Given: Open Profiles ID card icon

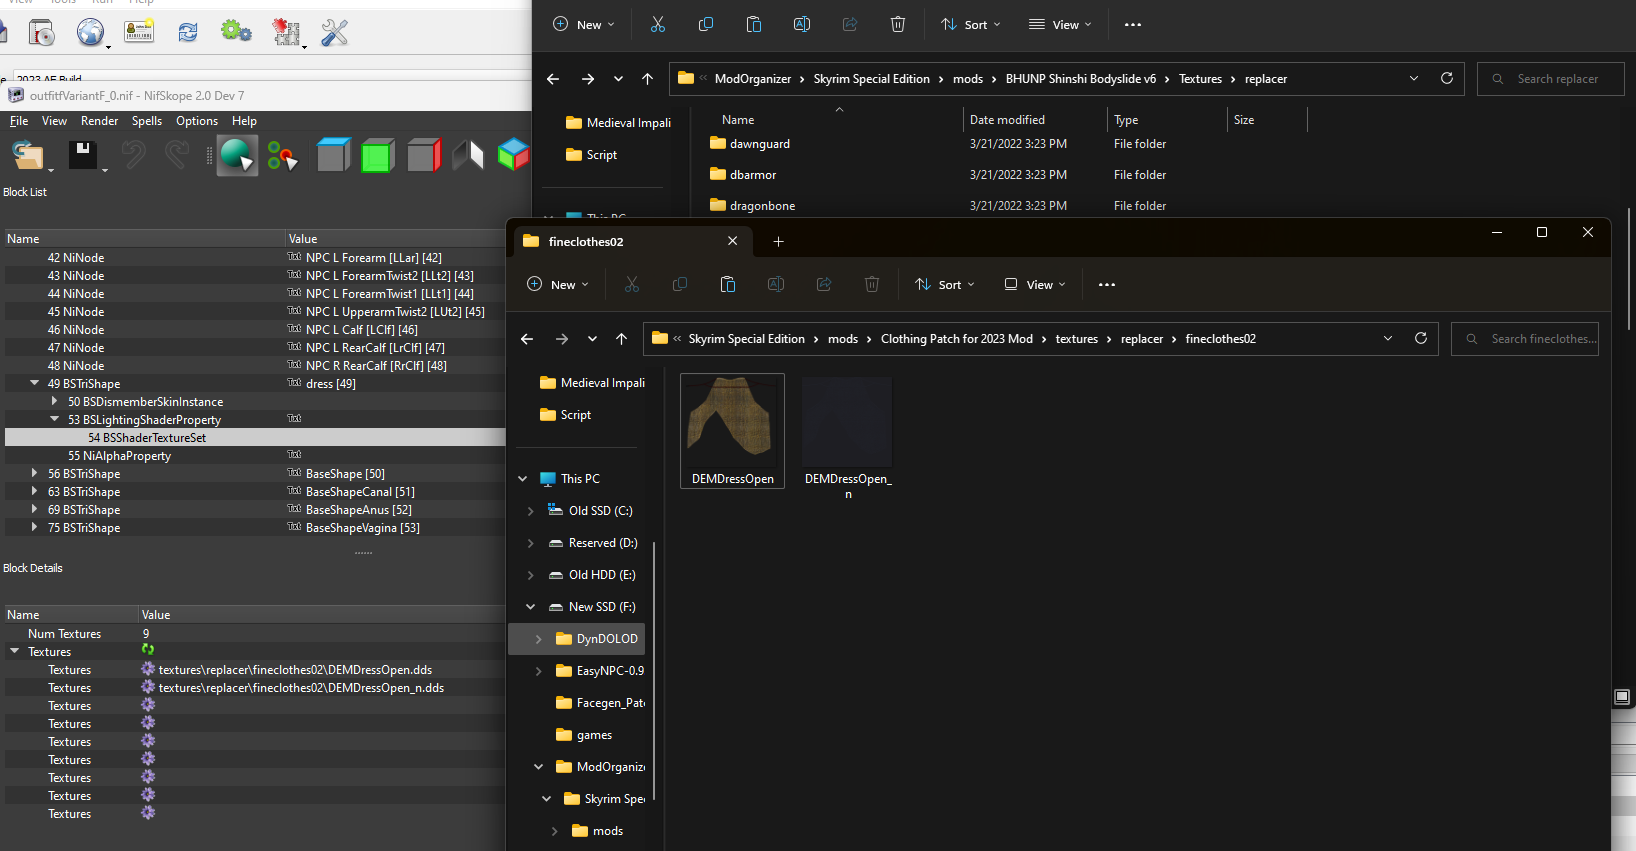Looking at the screenshot, I should (139, 33).
